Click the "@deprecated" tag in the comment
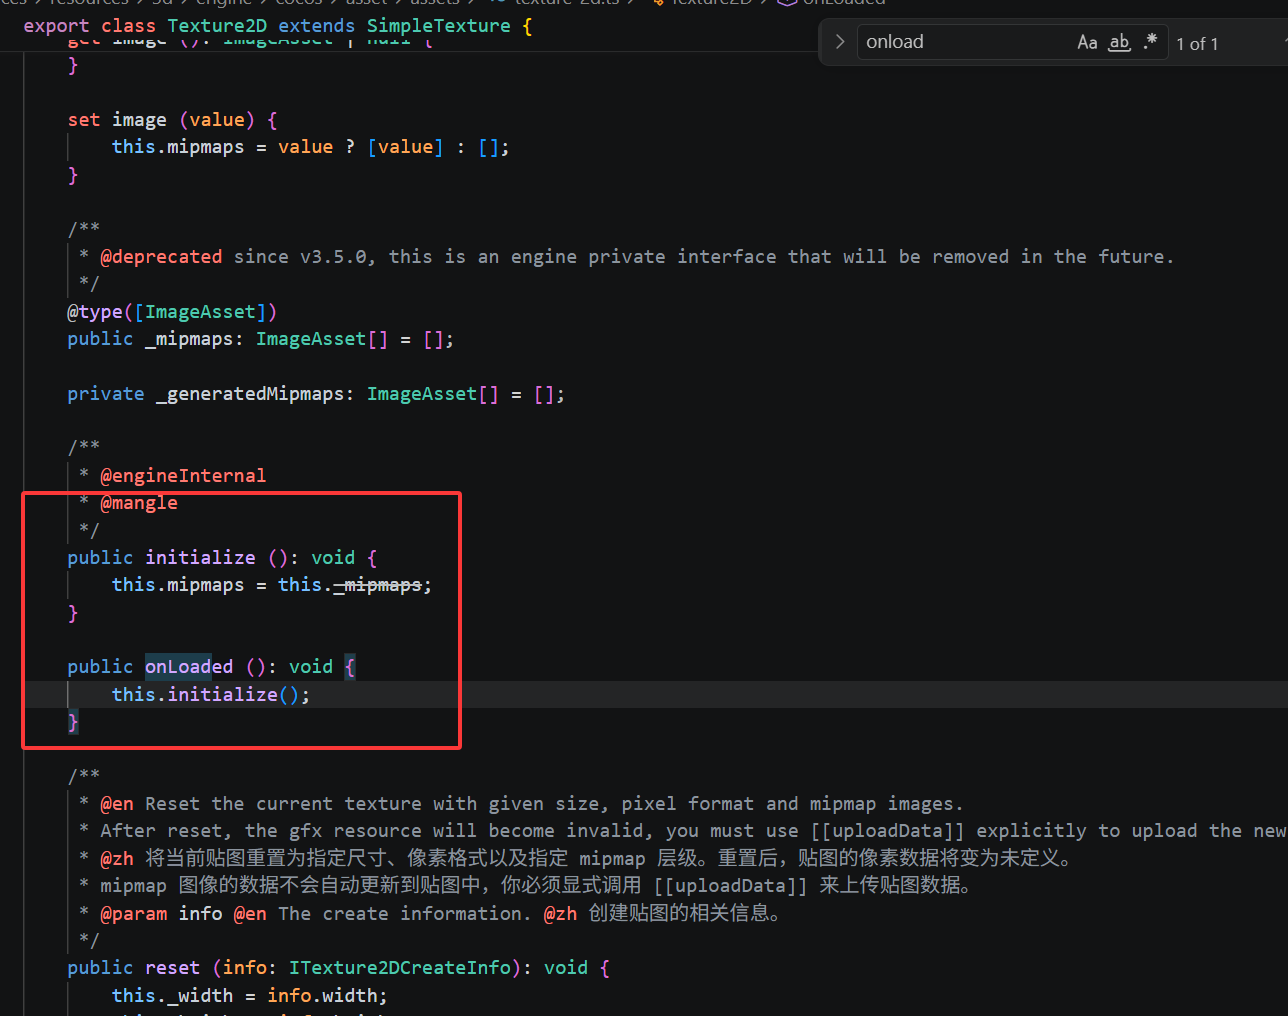The image size is (1288, 1016). [x=161, y=257]
